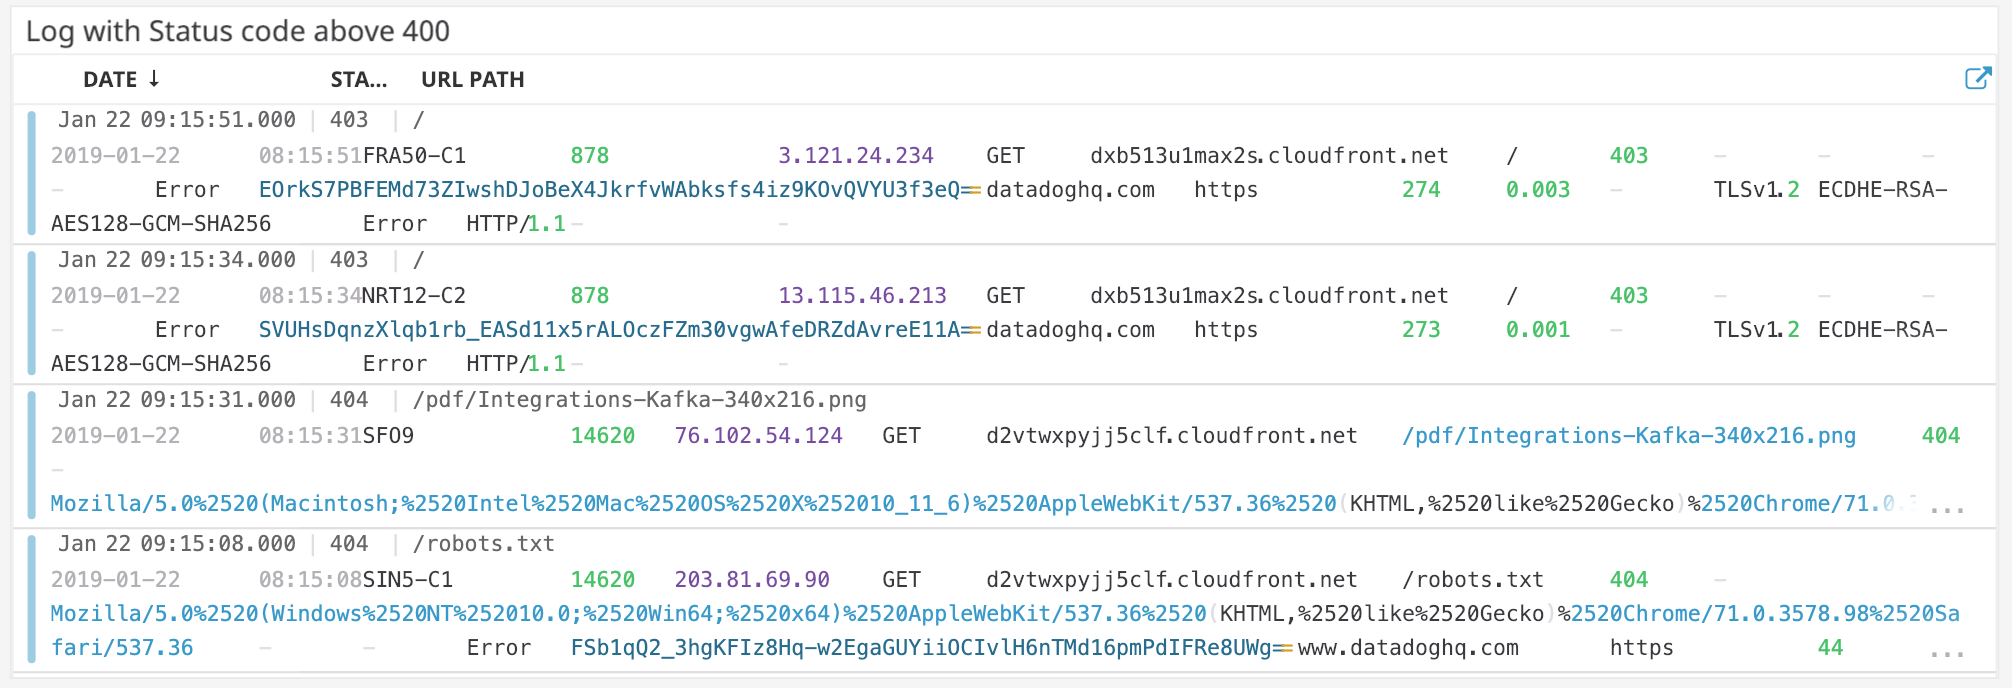Click the URL PATH column header
The height and width of the screenshot is (688, 2012).
[472, 80]
